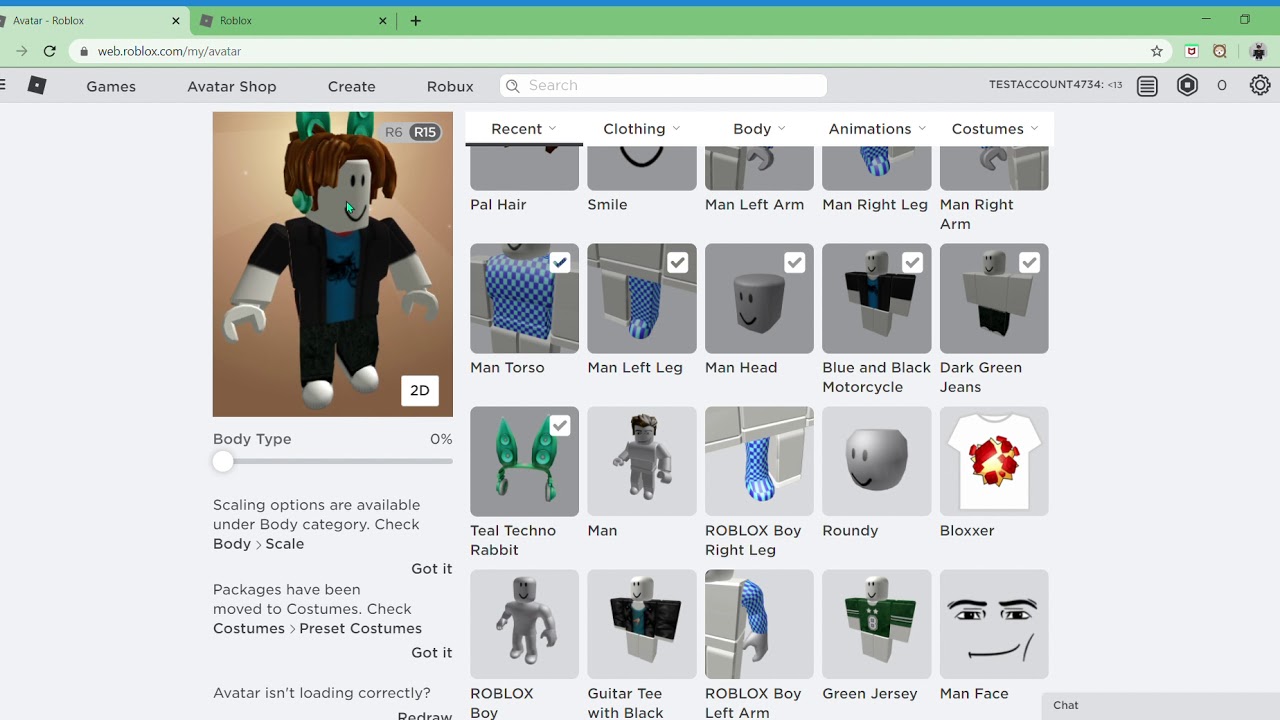Click the Robux balance value 0
The width and height of the screenshot is (1280, 720).
pyautogui.click(x=1222, y=86)
